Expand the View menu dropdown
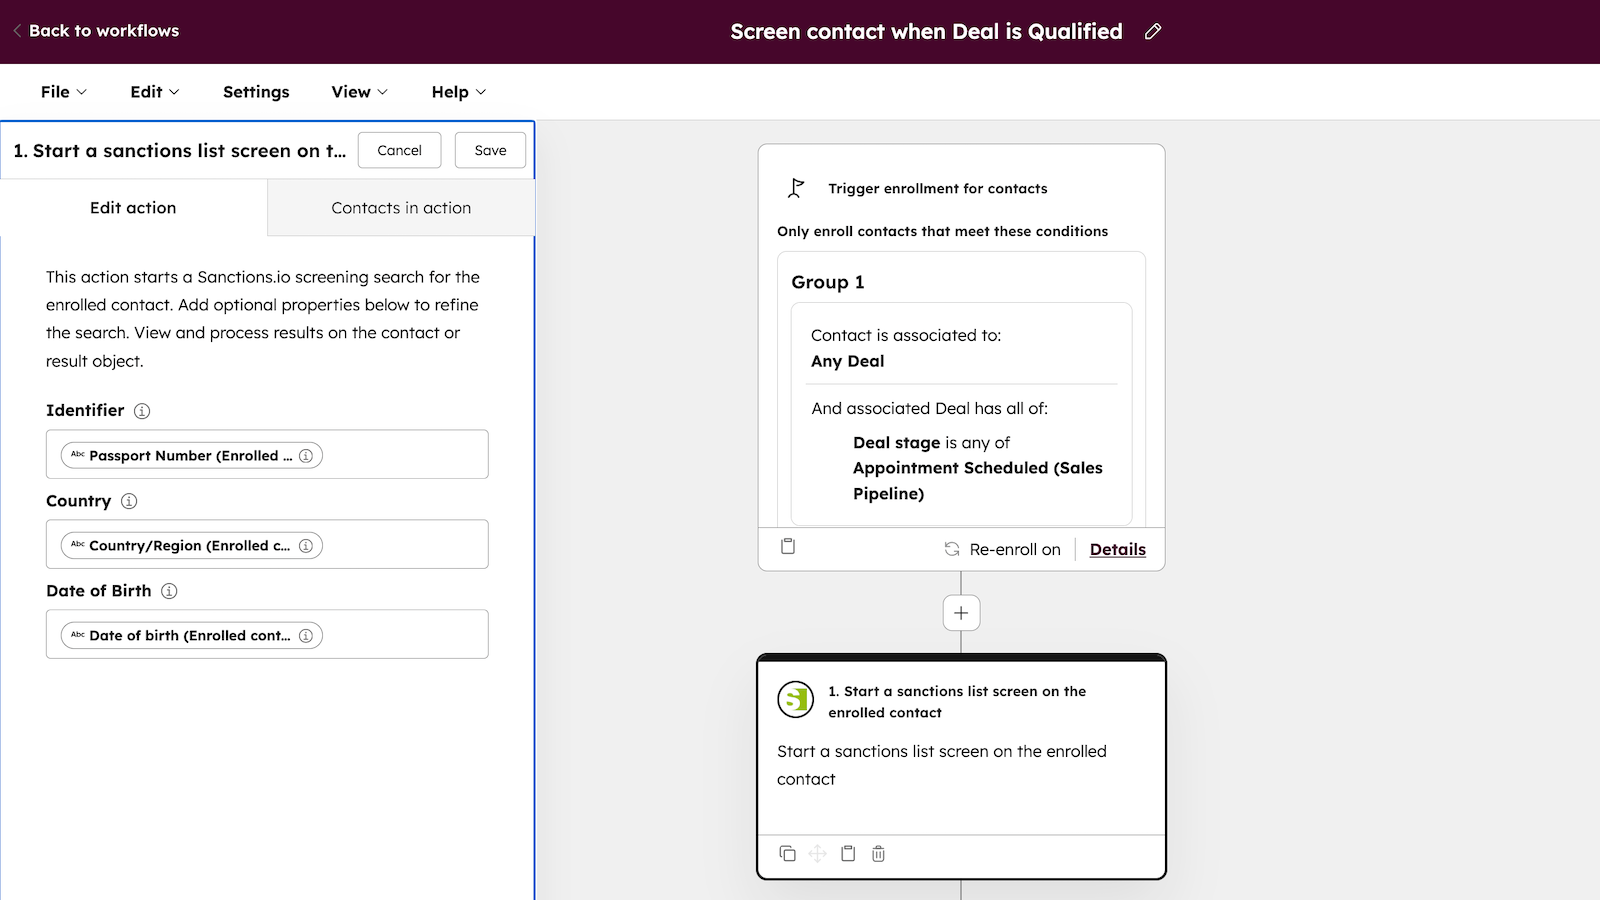 click(358, 91)
